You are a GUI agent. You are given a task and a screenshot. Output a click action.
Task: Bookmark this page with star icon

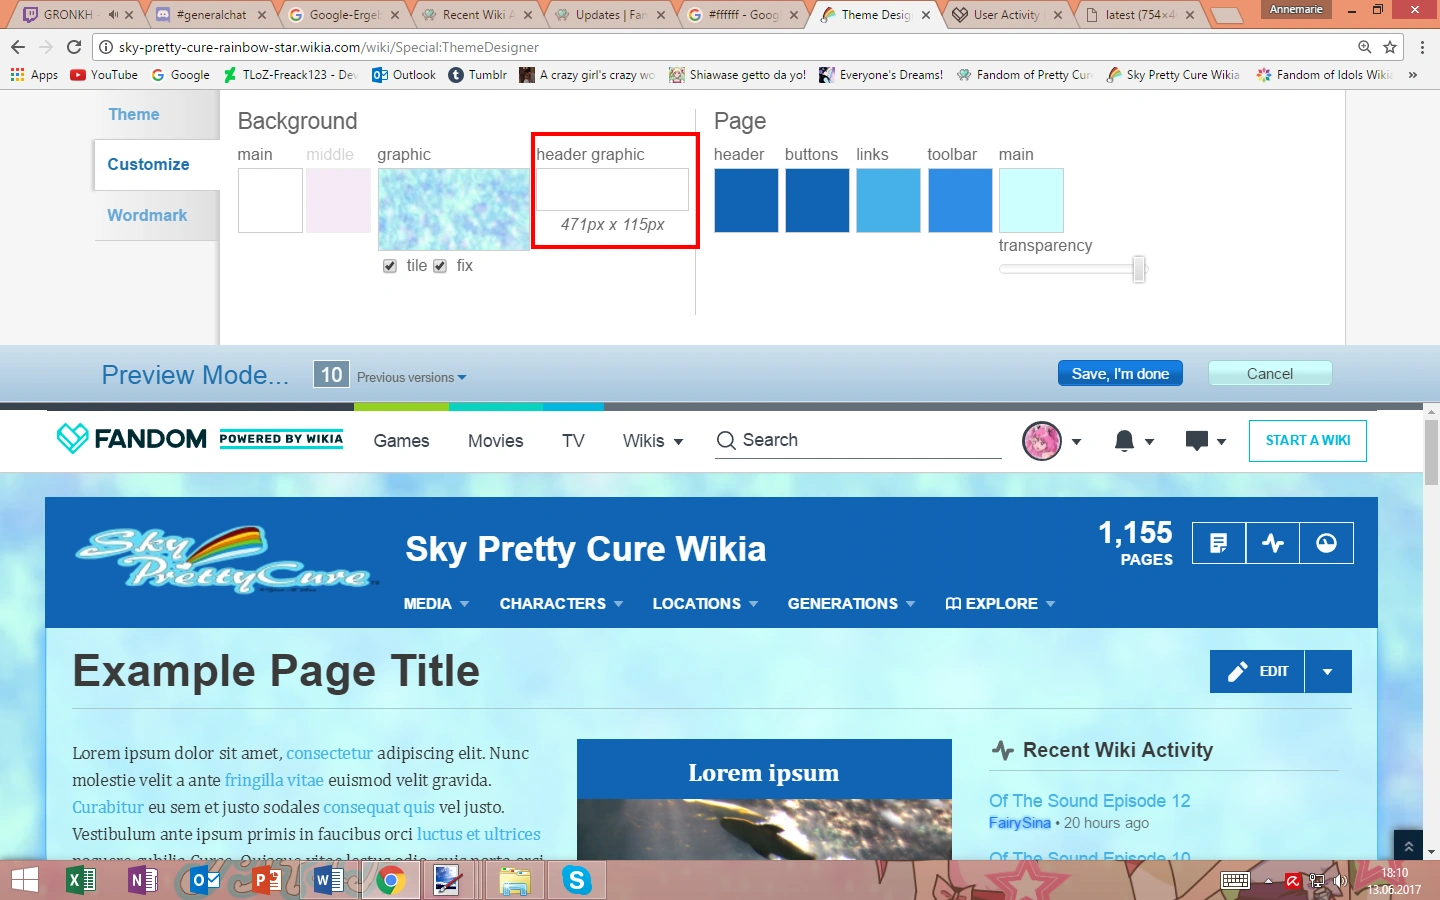tap(1390, 47)
